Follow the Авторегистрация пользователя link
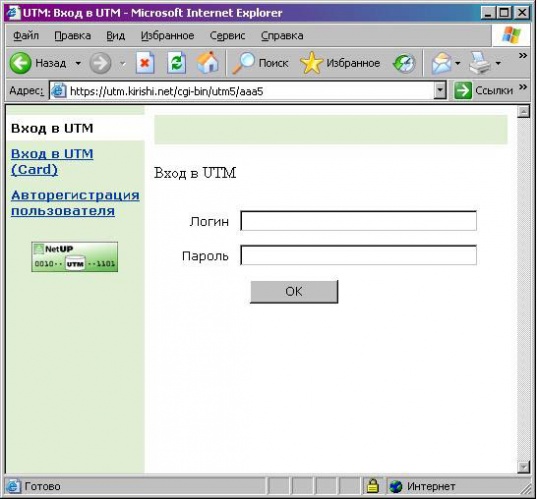 pyautogui.click(x=75, y=203)
